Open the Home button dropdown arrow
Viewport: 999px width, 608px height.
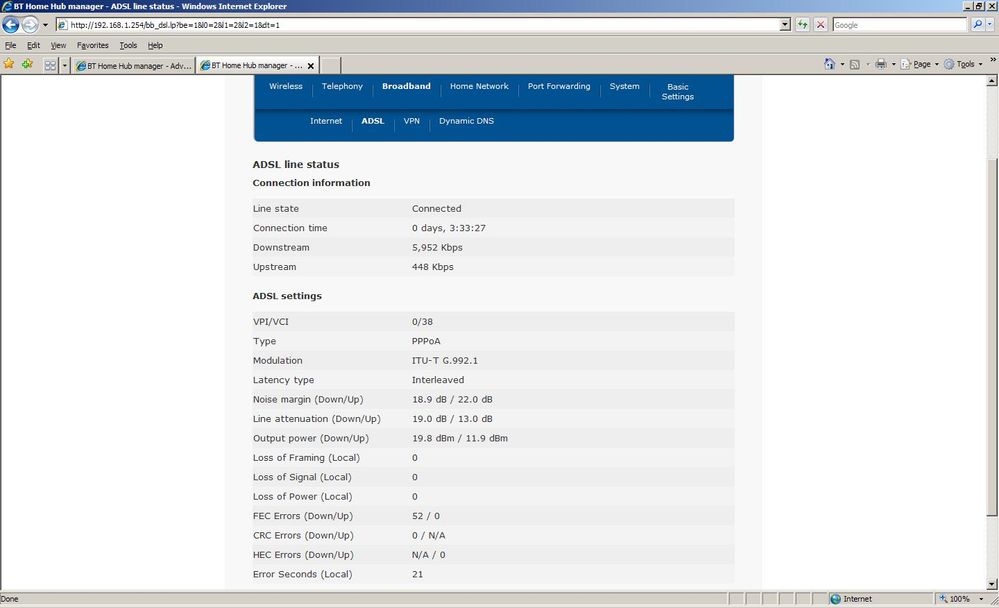coord(842,64)
